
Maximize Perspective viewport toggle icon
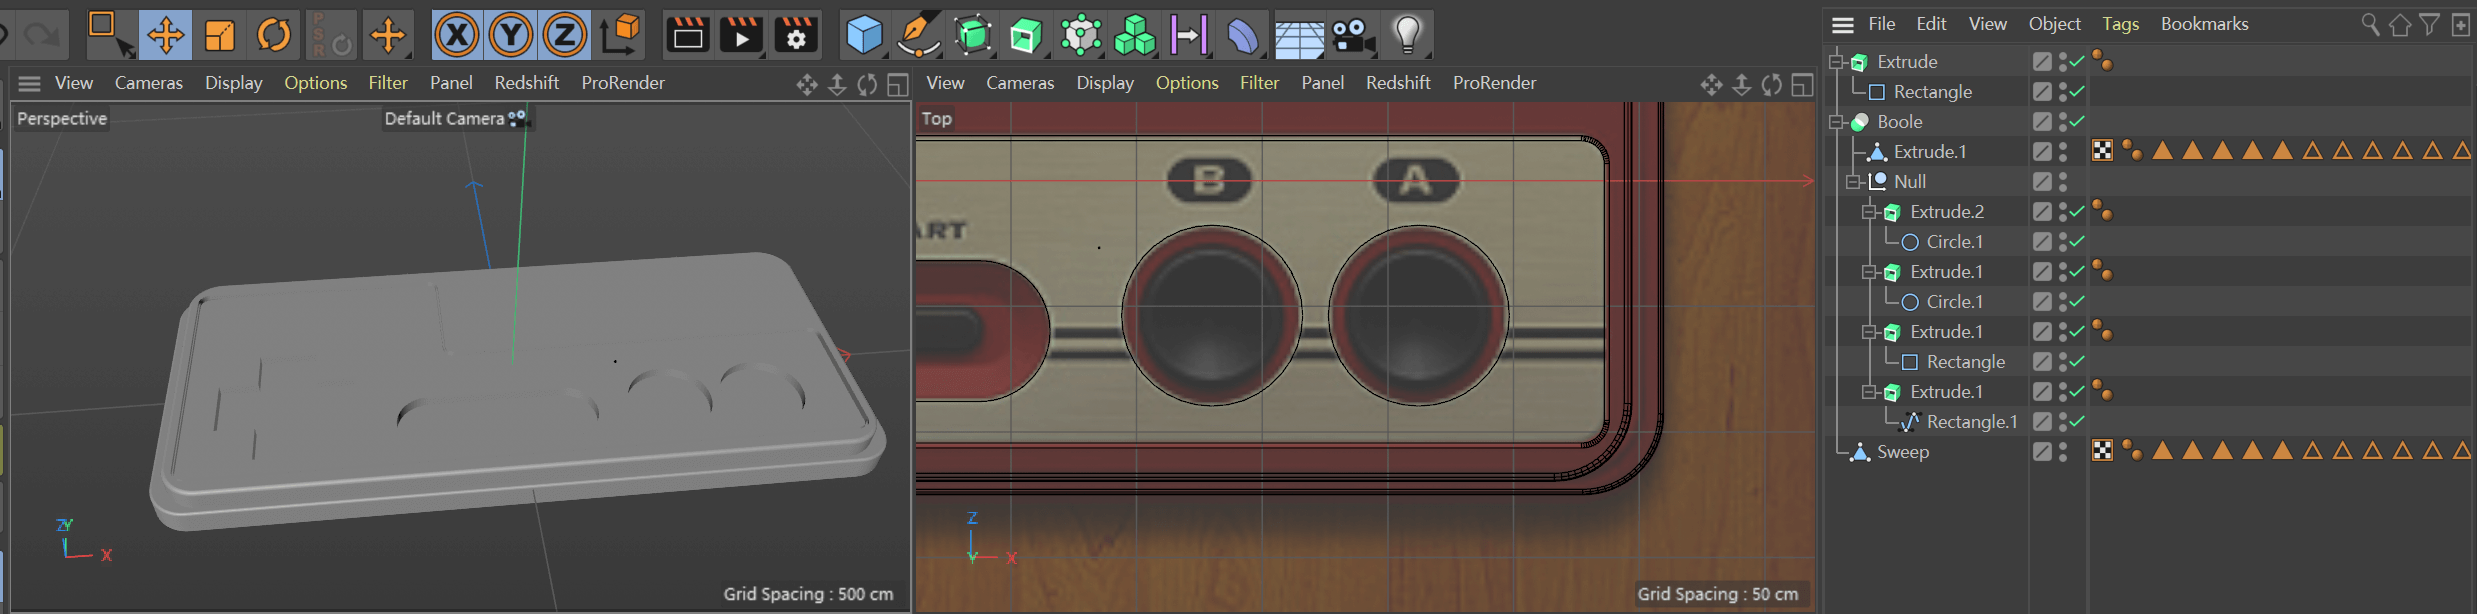click(898, 85)
